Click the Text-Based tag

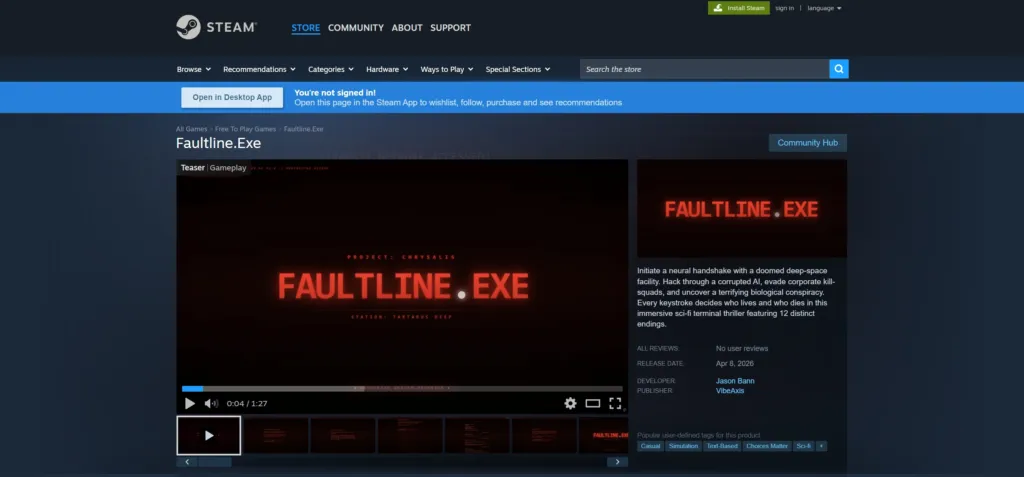tap(722, 446)
